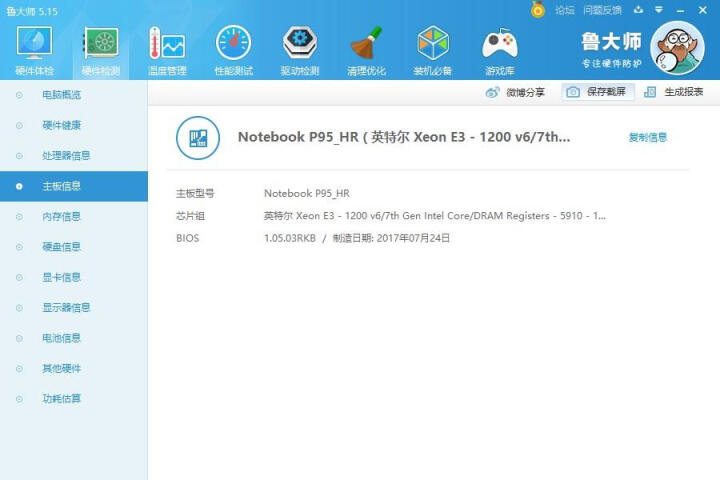Click the BIOS value 1.05.03RKB

click(x=290, y=238)
